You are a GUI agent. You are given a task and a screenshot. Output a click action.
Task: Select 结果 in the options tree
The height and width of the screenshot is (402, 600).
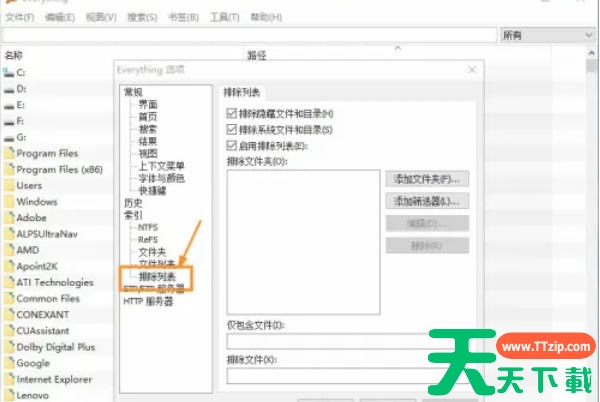(x=148, y=141)
